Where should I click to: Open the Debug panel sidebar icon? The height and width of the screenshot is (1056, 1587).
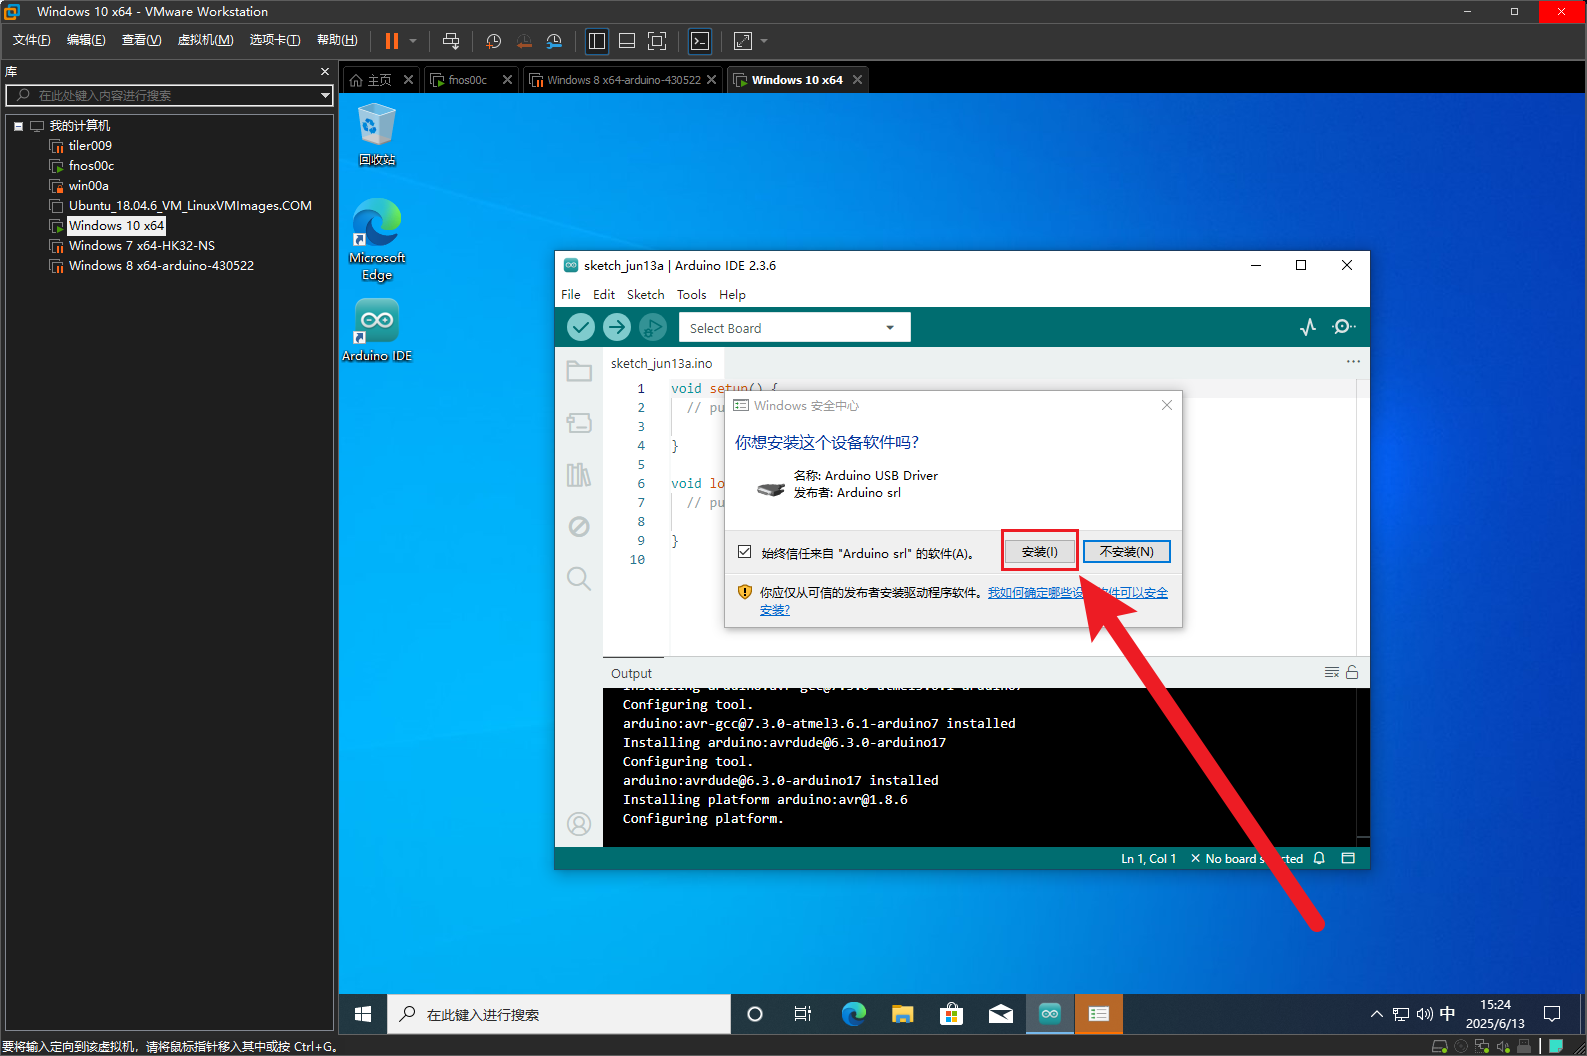click(579, 527)
